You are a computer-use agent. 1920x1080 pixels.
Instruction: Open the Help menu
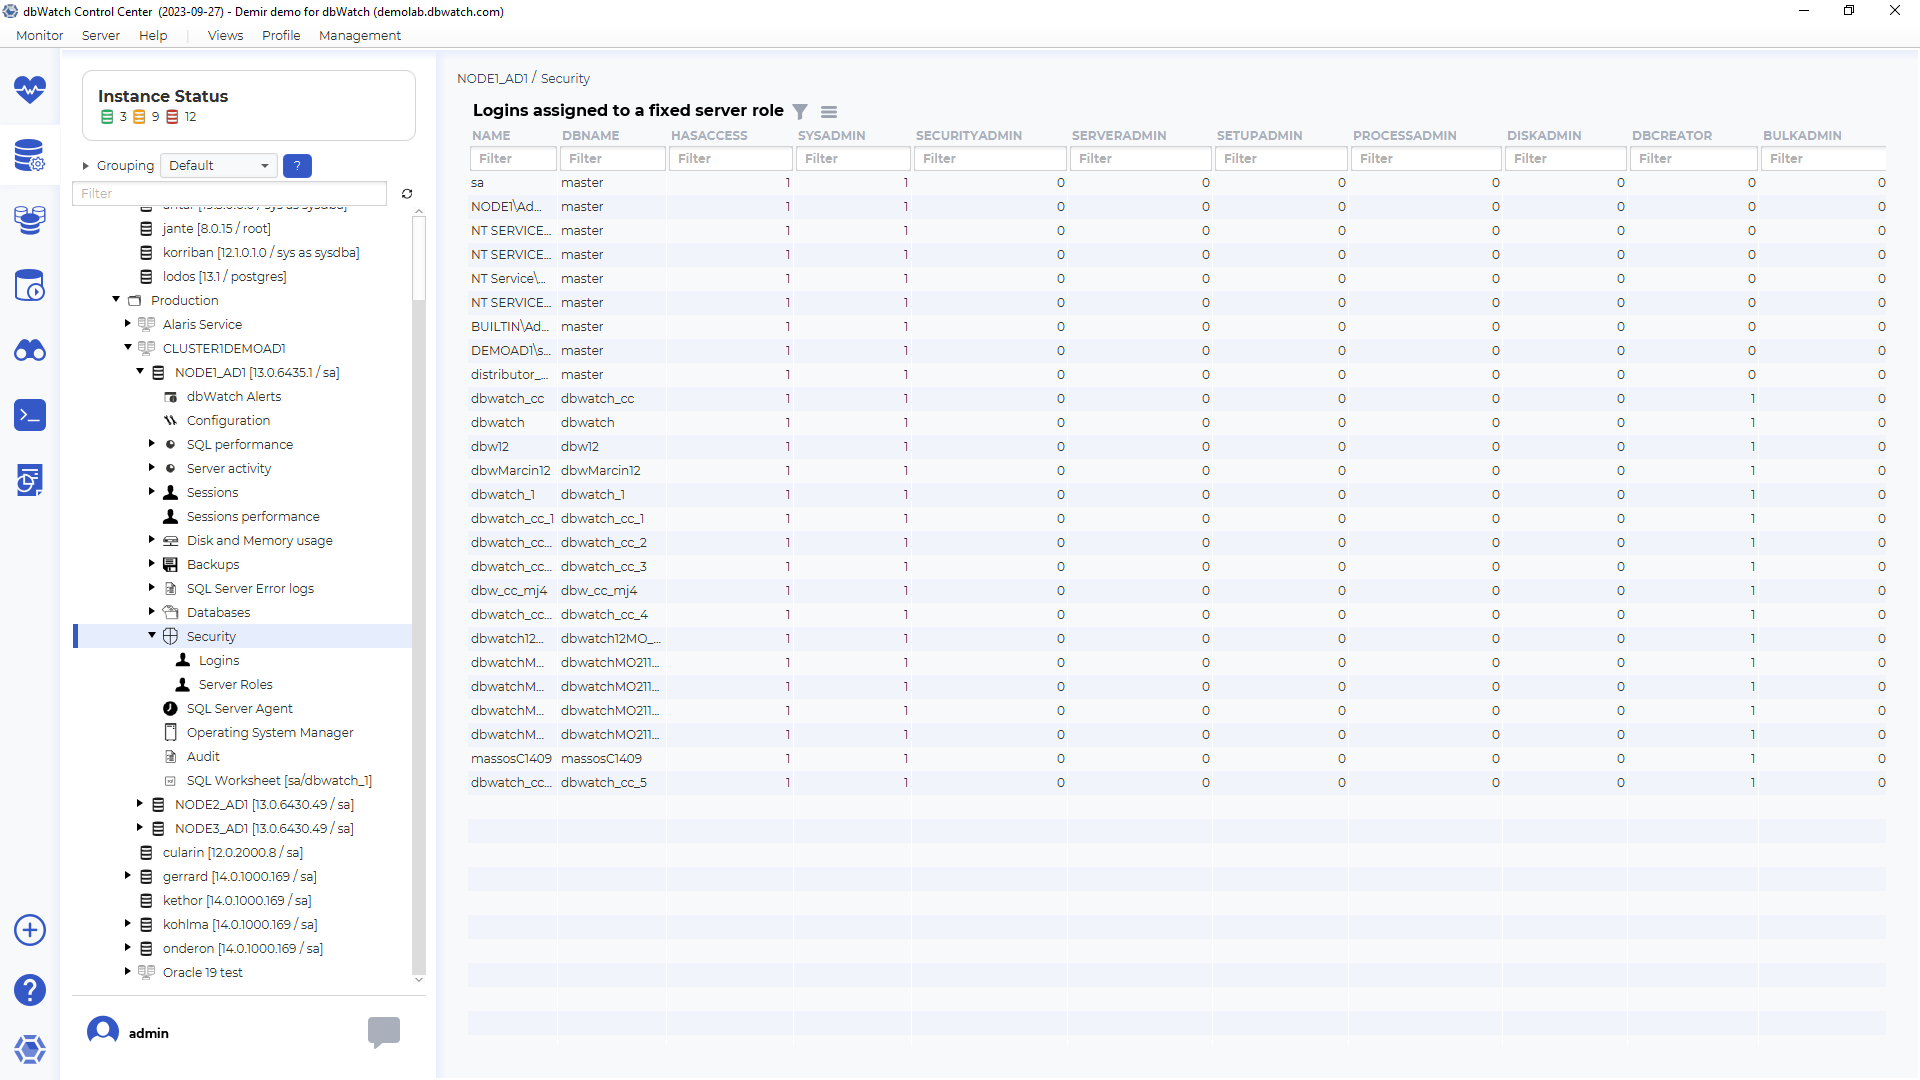pyautogui.click(x=153, y=36)
